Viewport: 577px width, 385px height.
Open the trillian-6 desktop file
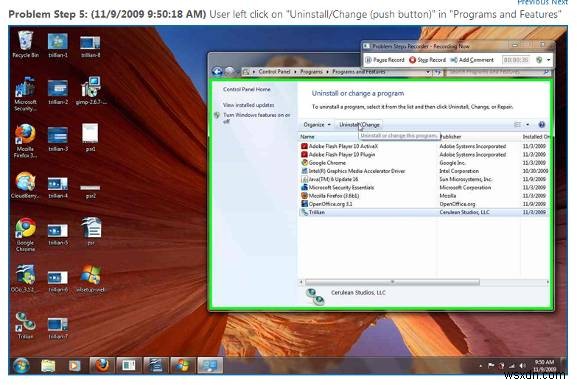58,281
